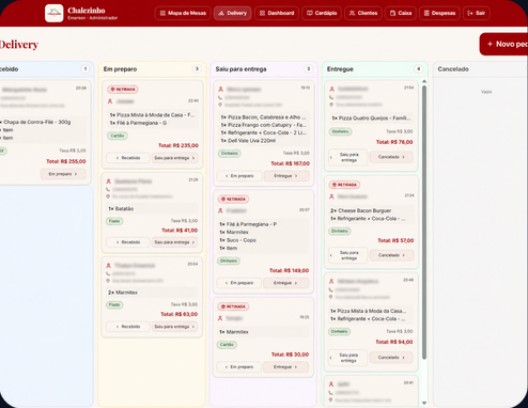Viewport: 528px width, 408px height.
Task: Click customer person icon on R$ 167,00 order
Action: point(221,89)
